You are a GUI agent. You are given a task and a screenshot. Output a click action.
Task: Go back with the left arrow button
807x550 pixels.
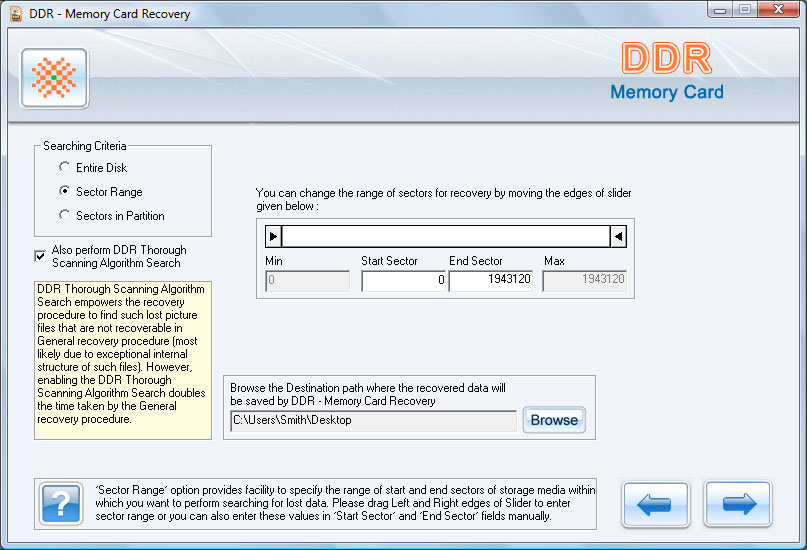click(655, 504)
